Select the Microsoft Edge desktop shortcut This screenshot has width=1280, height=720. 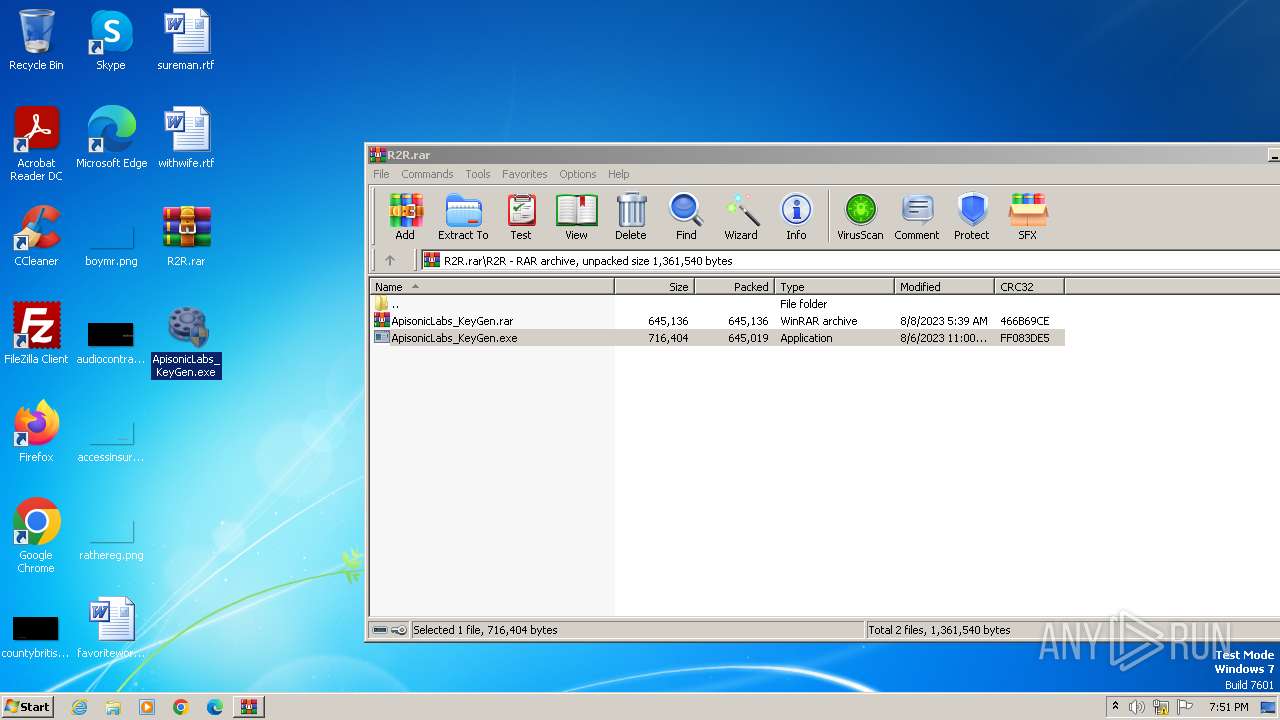[111, 138]
